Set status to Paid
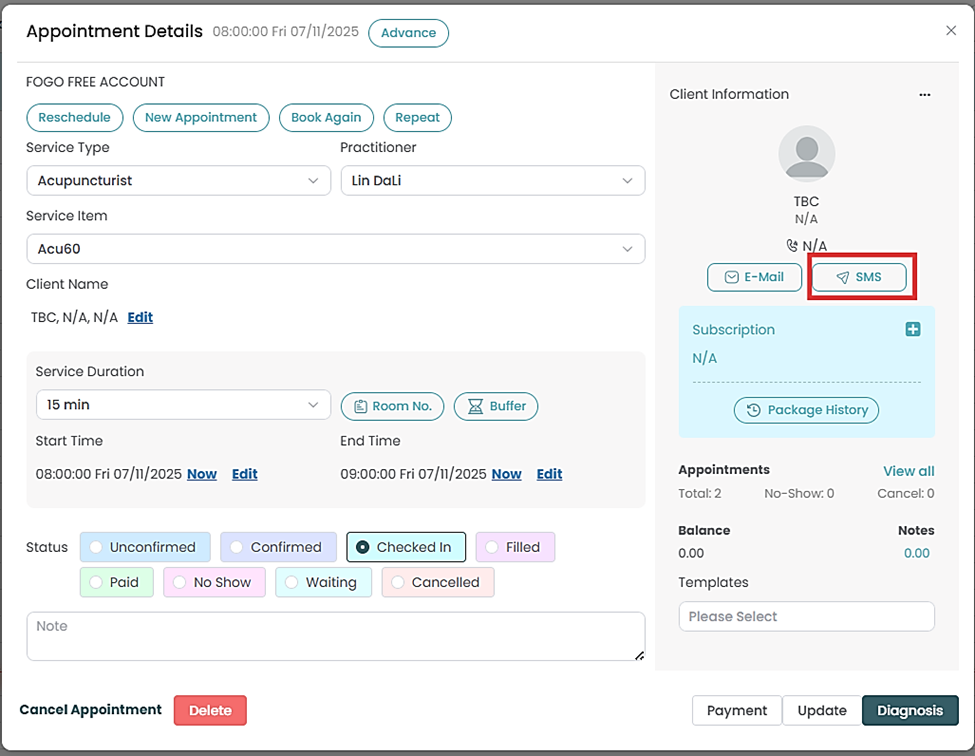 pos(97,582)
